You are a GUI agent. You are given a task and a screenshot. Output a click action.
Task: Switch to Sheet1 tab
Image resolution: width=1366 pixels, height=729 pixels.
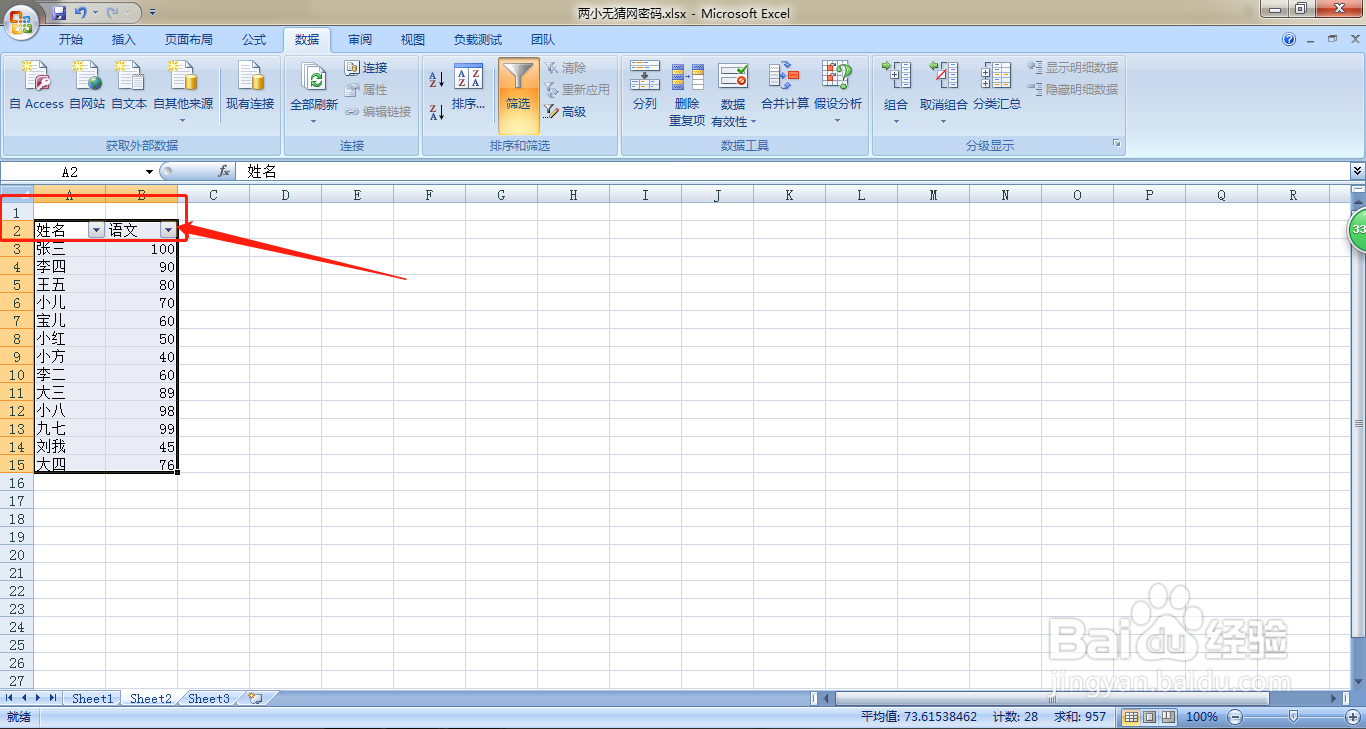(x=93, y=699)
